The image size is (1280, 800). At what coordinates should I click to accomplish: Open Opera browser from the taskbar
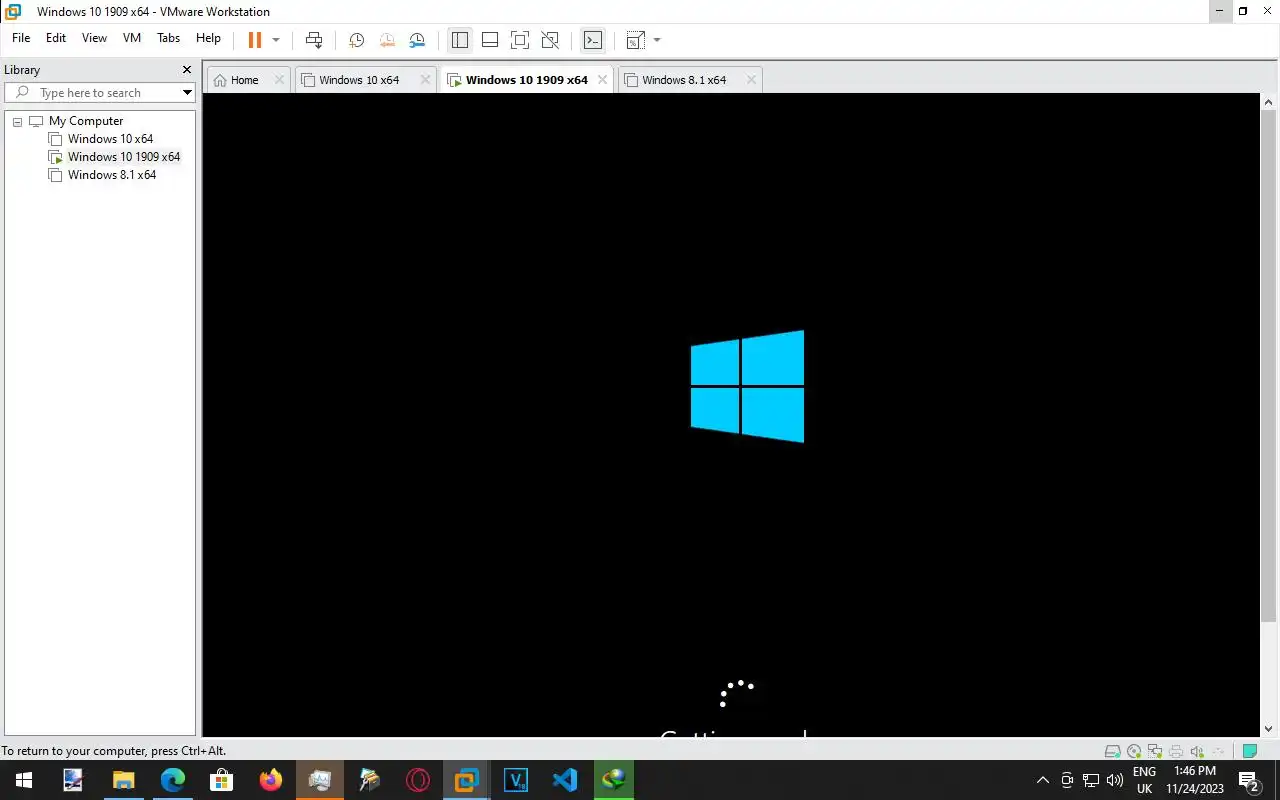(x=418, y=780)
